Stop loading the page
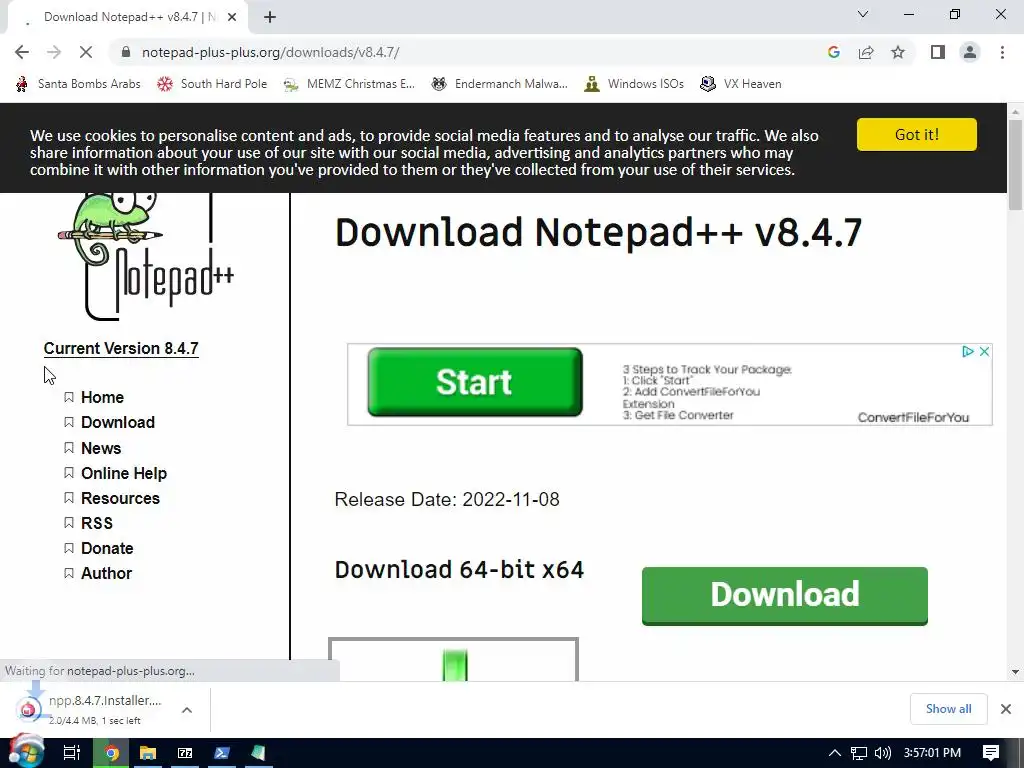The image size is (1024, 768). [x=86, y=52]
